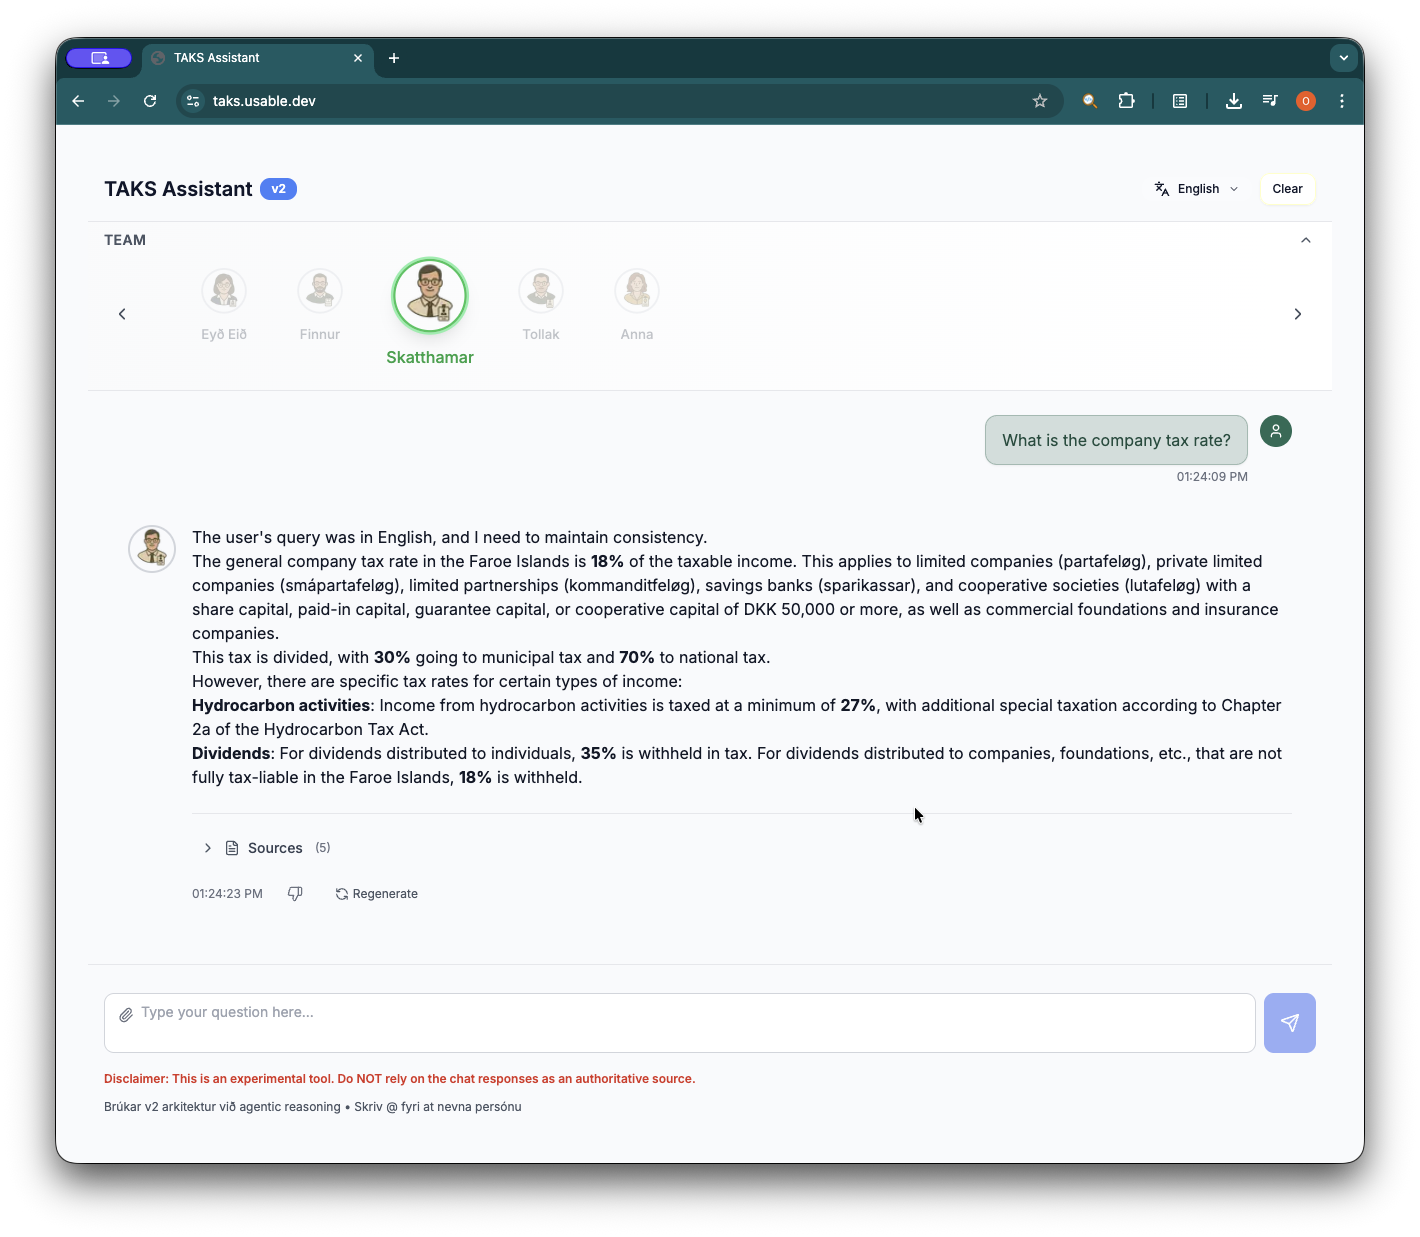Give the answer a thumbs-down

pyautogui.click(x=295, y=893)
